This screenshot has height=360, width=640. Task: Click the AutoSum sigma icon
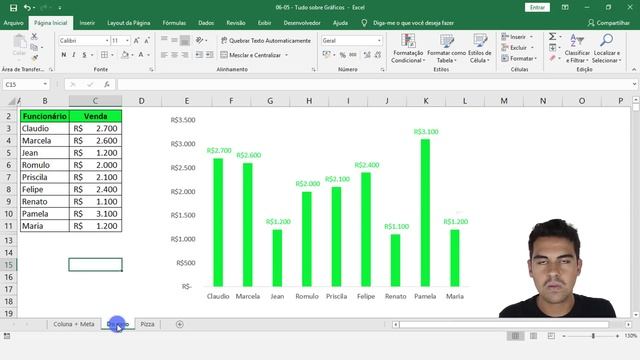552,36
